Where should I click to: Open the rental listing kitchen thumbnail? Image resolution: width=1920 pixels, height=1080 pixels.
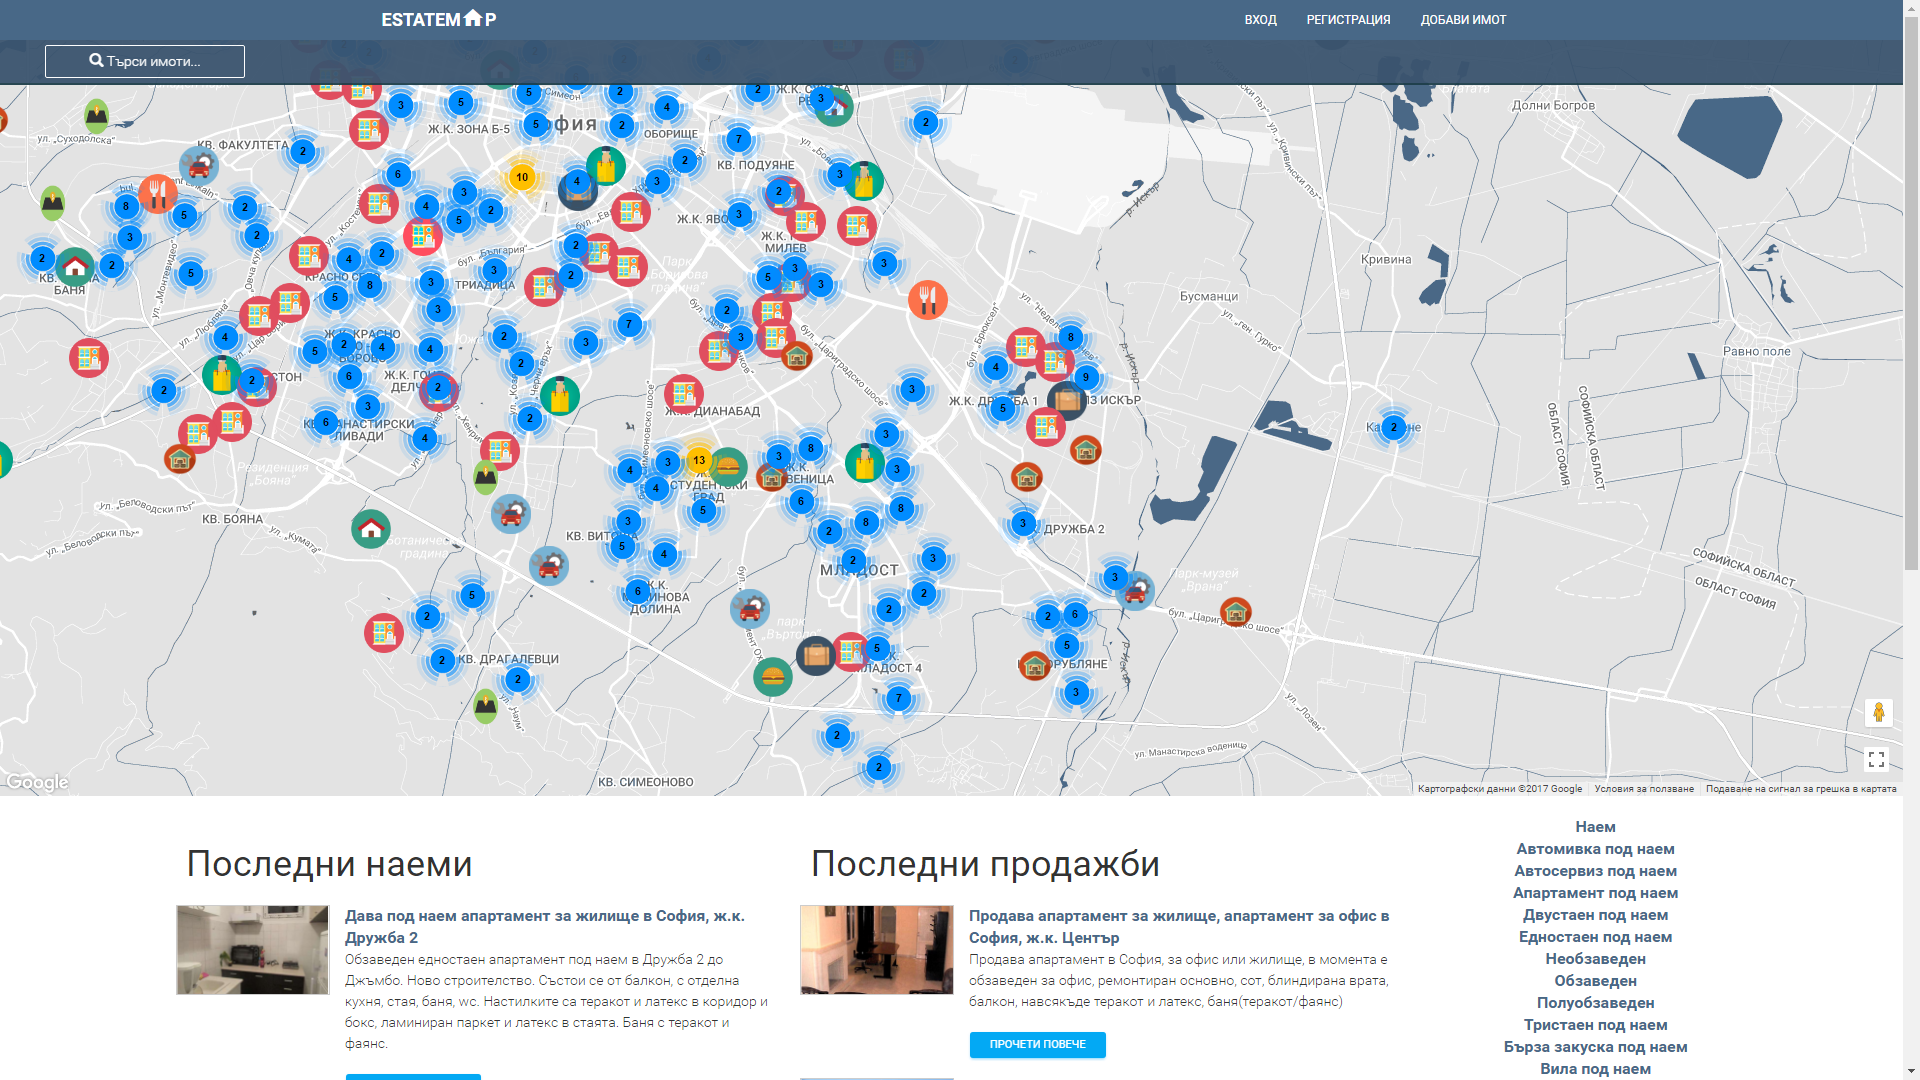253,950
